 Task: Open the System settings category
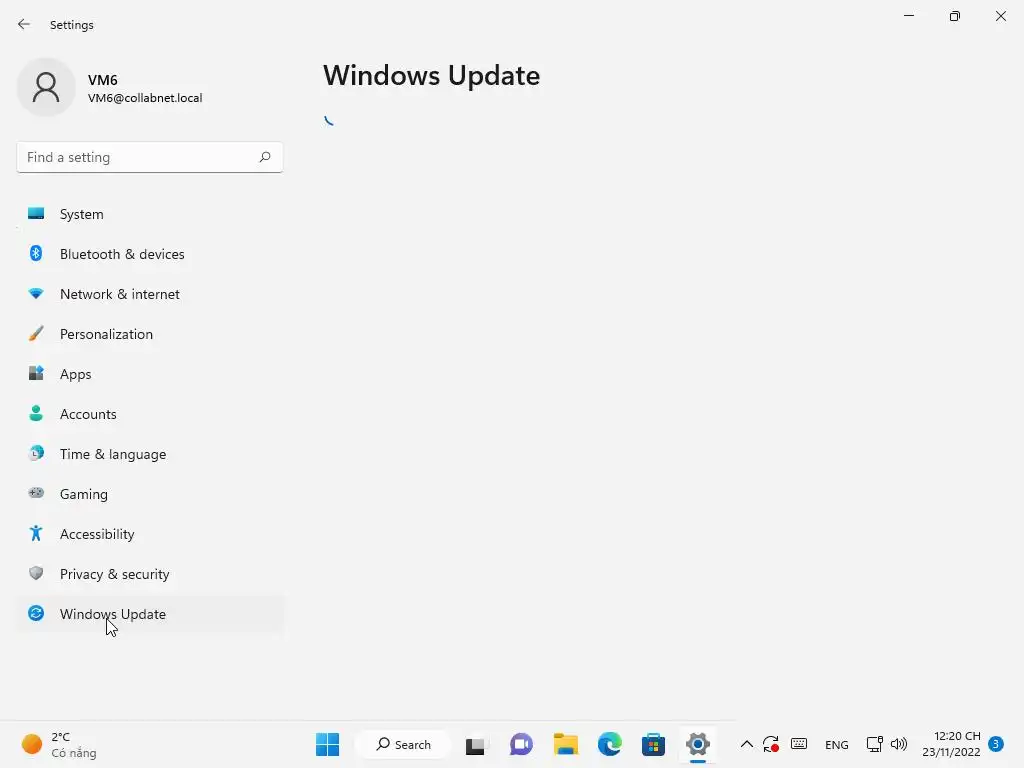150,214
